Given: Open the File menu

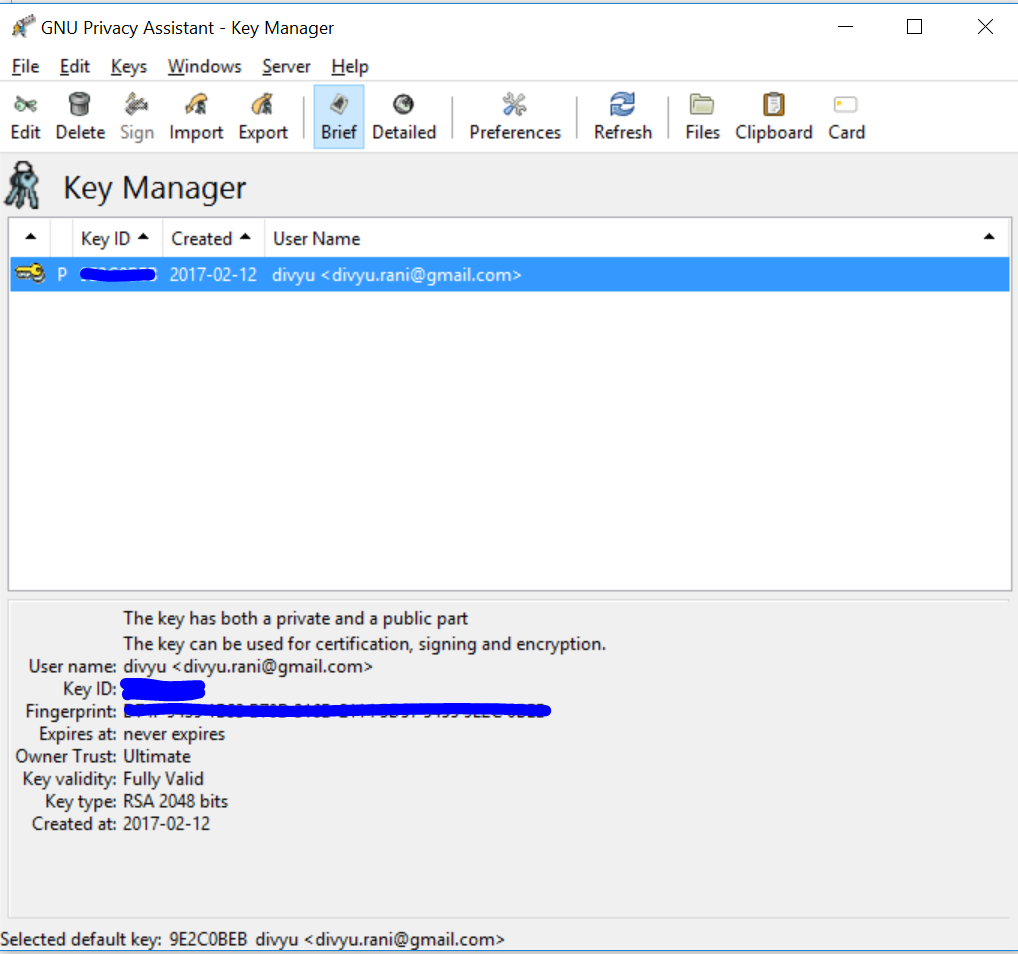Looking at the screenshot, I should [x=25, y=66].
